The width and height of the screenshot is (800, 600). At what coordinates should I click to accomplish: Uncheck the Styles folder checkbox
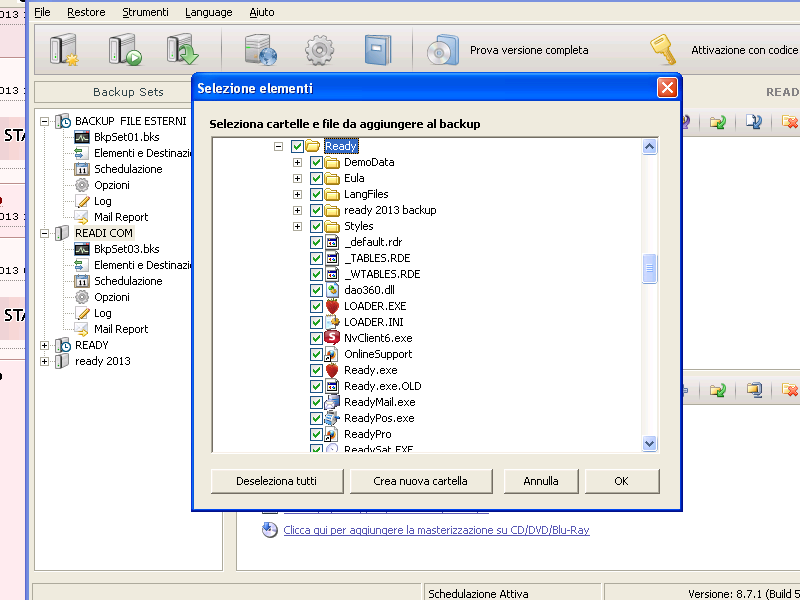pos(316,226)
